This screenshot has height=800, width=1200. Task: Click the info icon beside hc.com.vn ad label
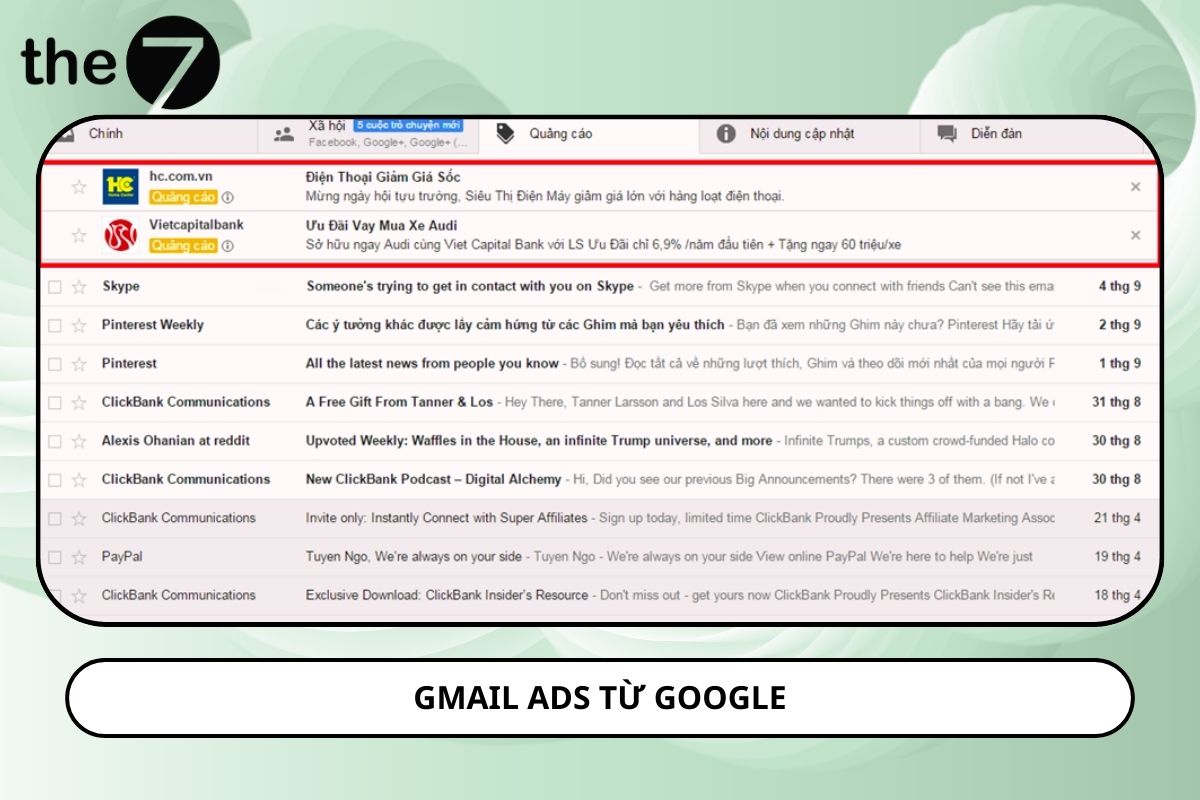coord(227,197)
